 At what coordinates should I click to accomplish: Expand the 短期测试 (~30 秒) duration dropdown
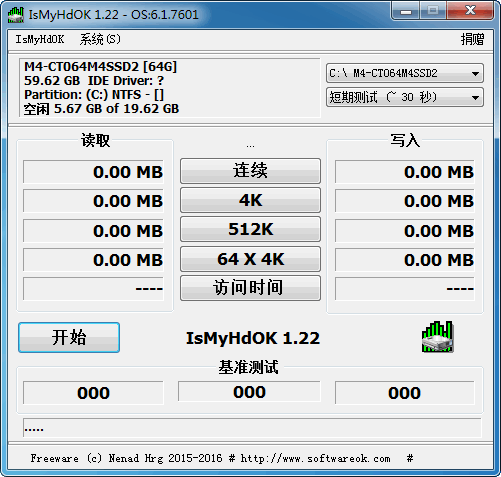(405, 97)
